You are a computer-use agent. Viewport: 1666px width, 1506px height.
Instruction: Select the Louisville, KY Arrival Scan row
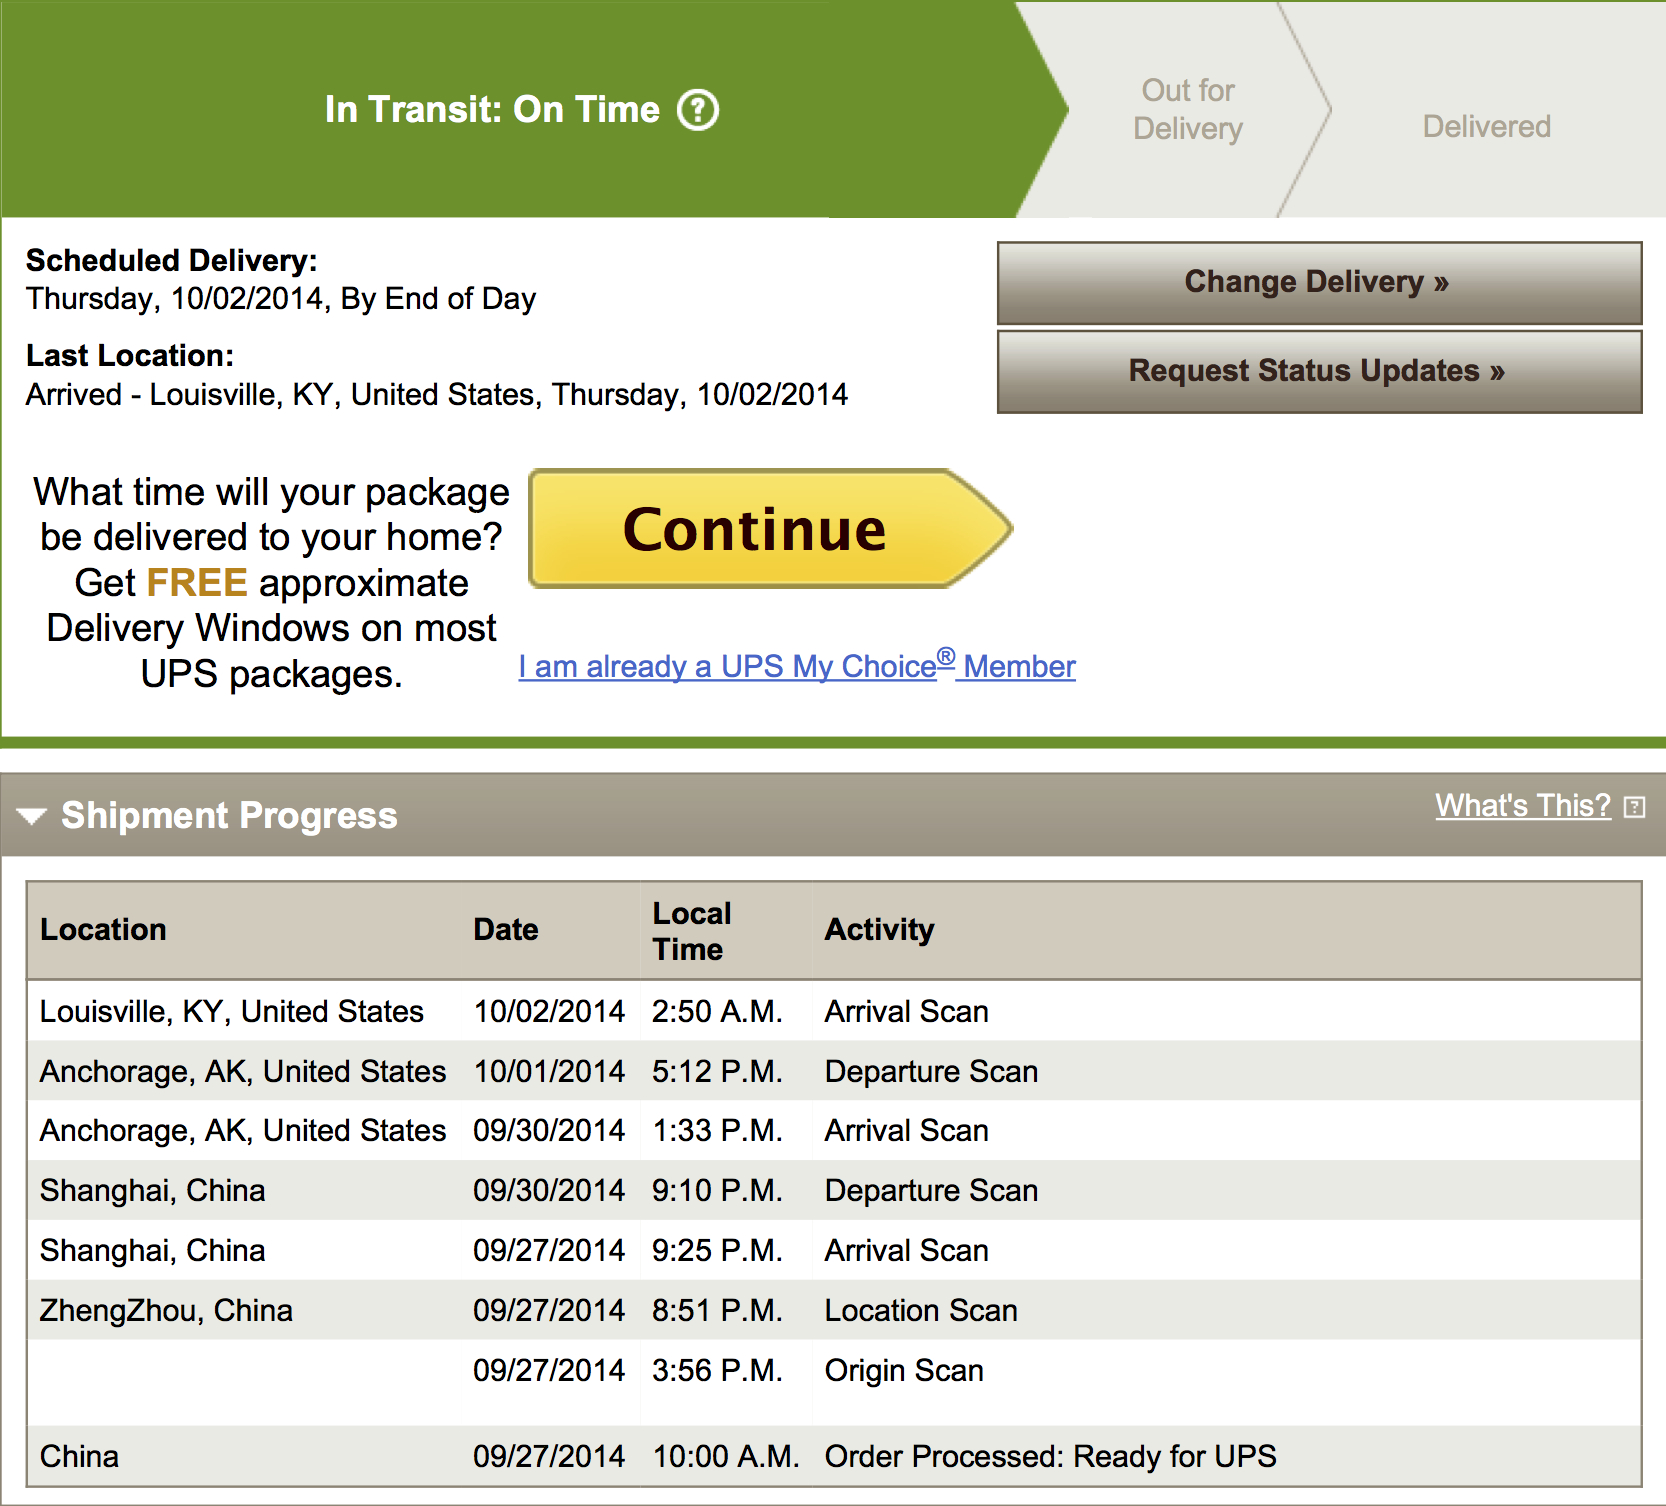coord(834,1011)
